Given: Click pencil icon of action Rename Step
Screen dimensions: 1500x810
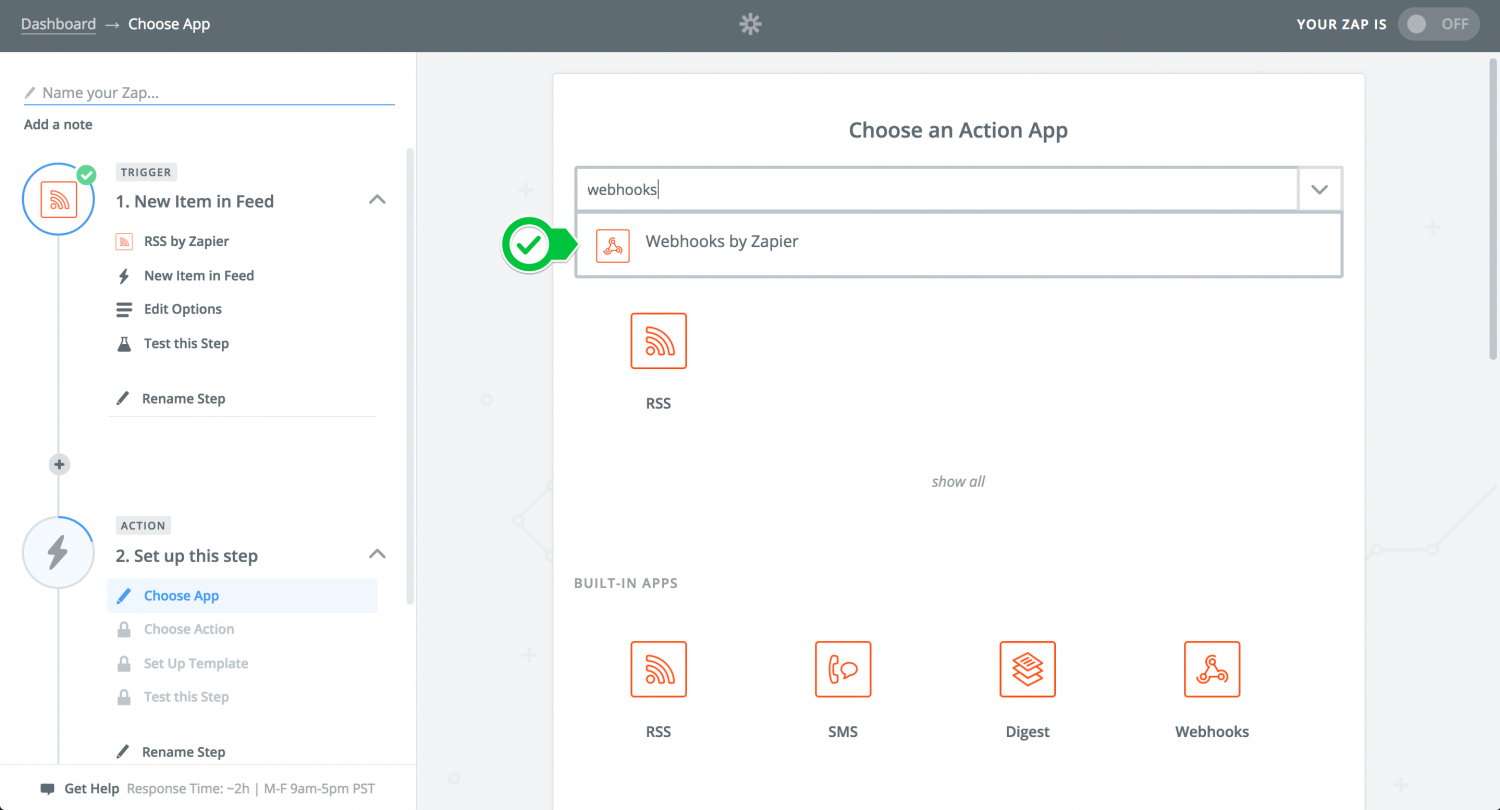Looking at the screenshot, I should (x=123, y=752).
